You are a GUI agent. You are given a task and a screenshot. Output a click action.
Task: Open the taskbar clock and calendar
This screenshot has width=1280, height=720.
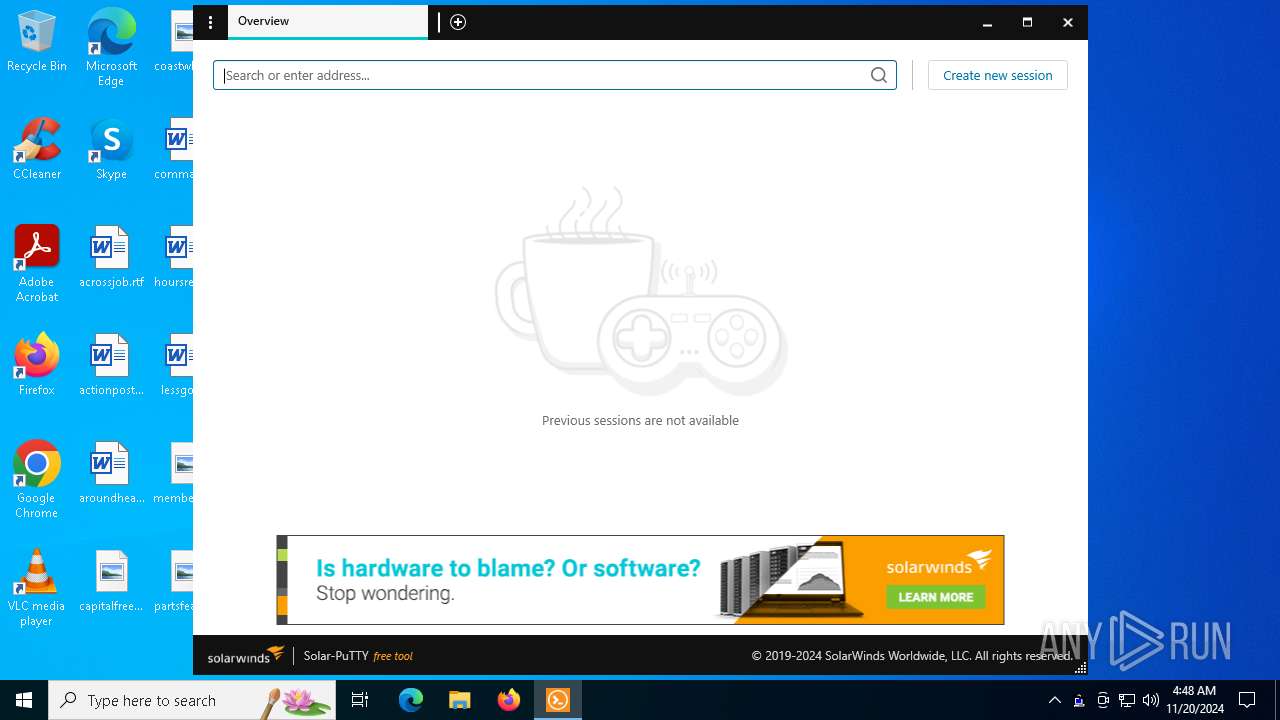click(1194, 700)
